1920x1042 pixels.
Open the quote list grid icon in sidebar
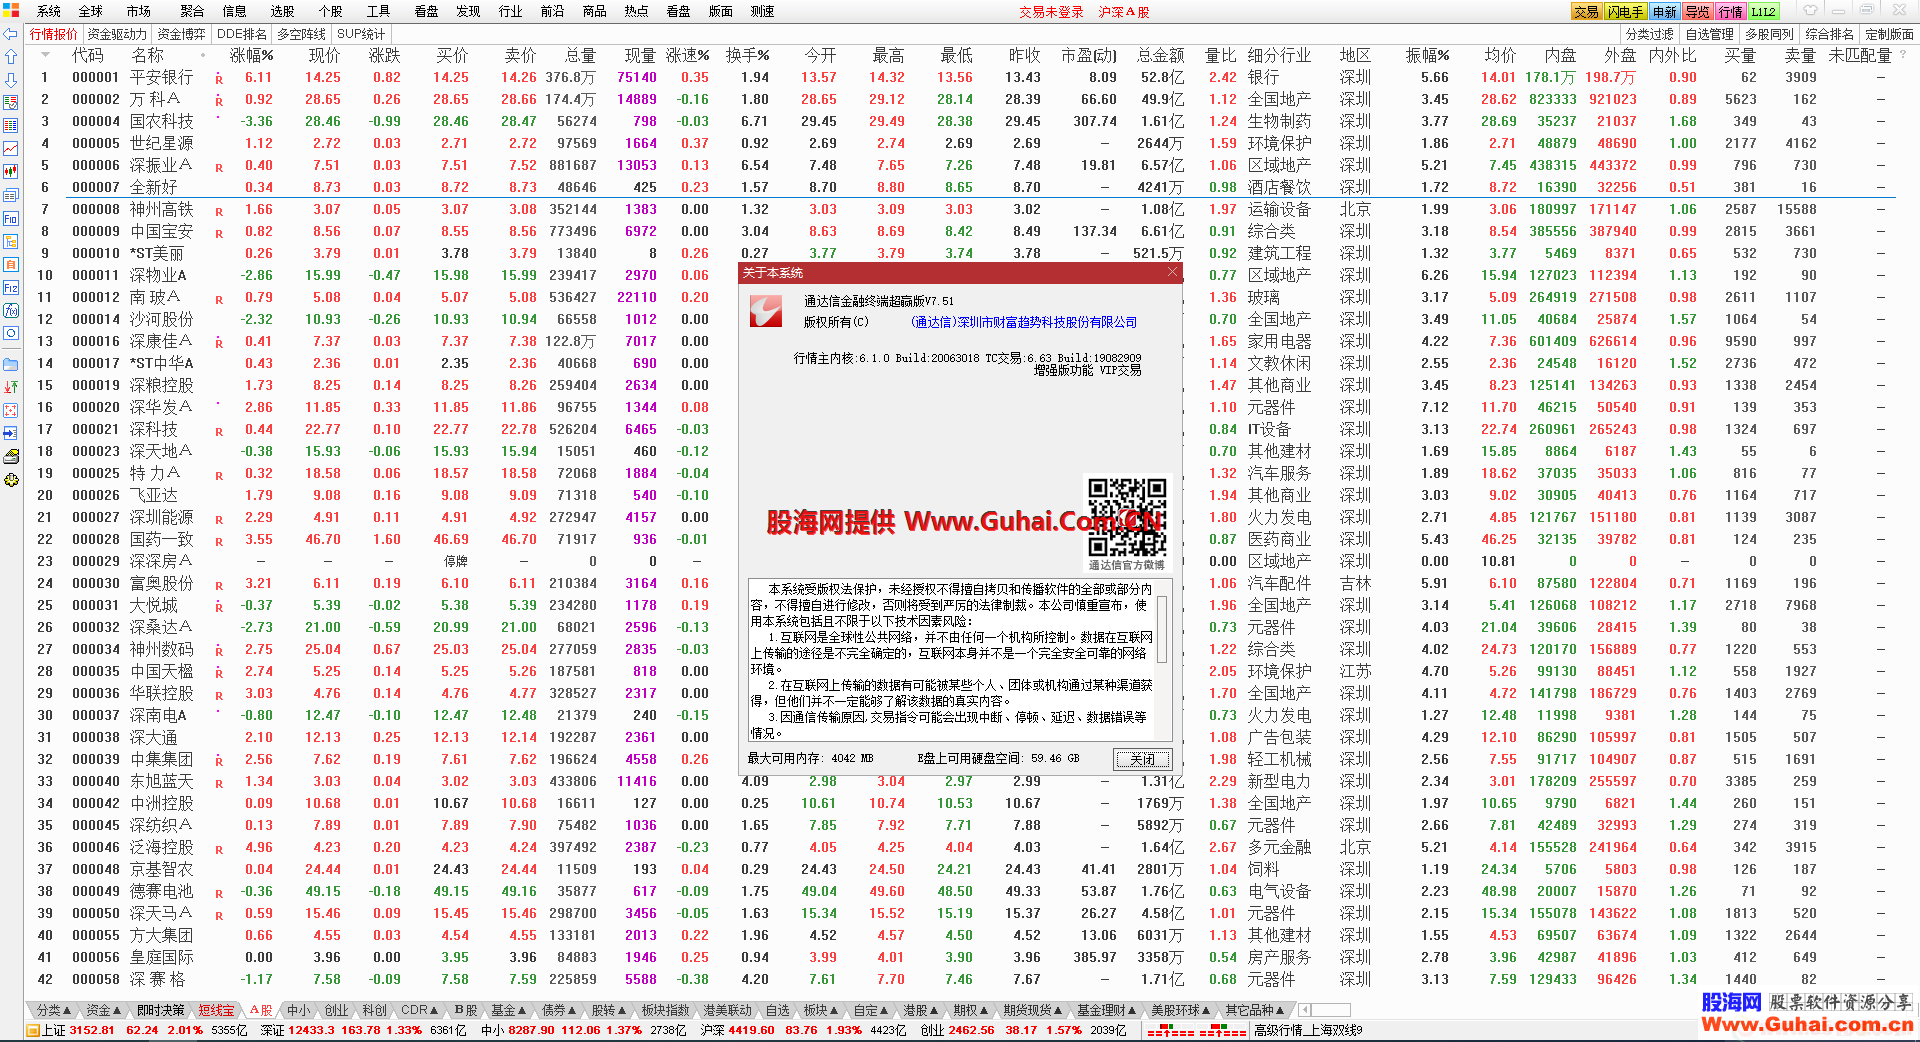tap(11, 126)
